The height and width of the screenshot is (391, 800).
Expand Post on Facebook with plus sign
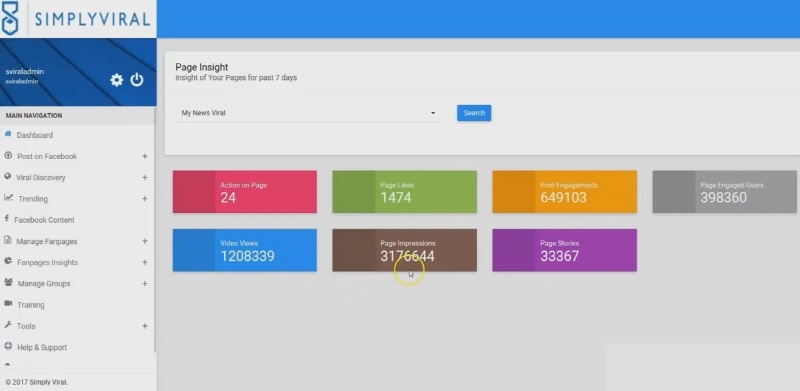145,156
